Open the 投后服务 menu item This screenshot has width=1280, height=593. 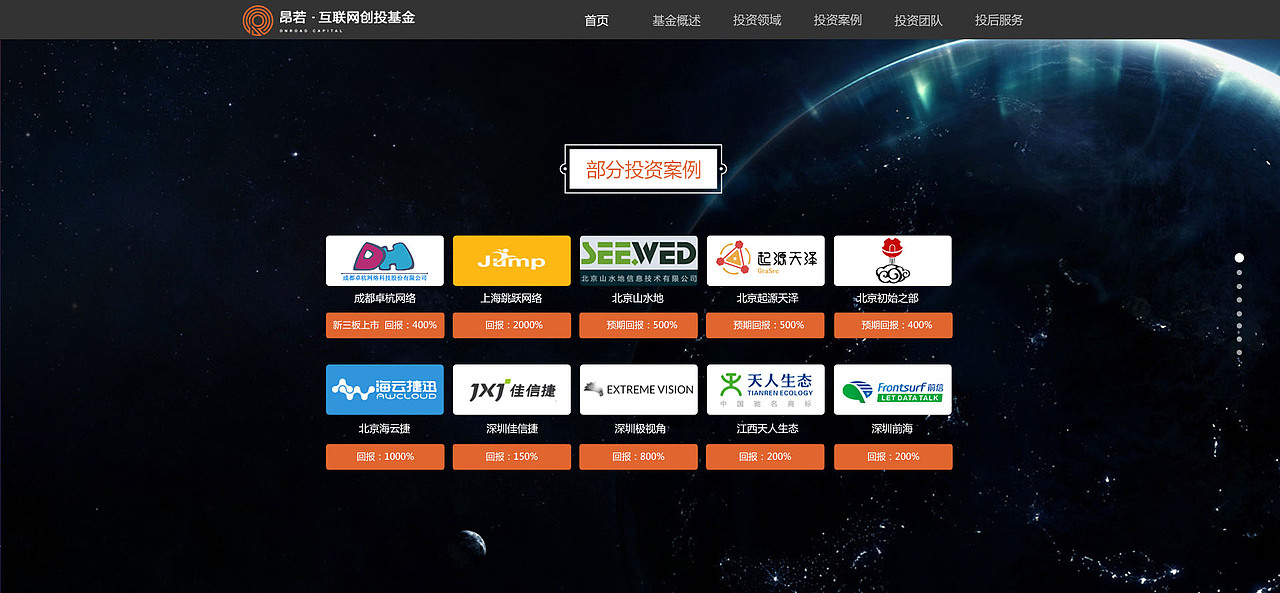point(997,19)
